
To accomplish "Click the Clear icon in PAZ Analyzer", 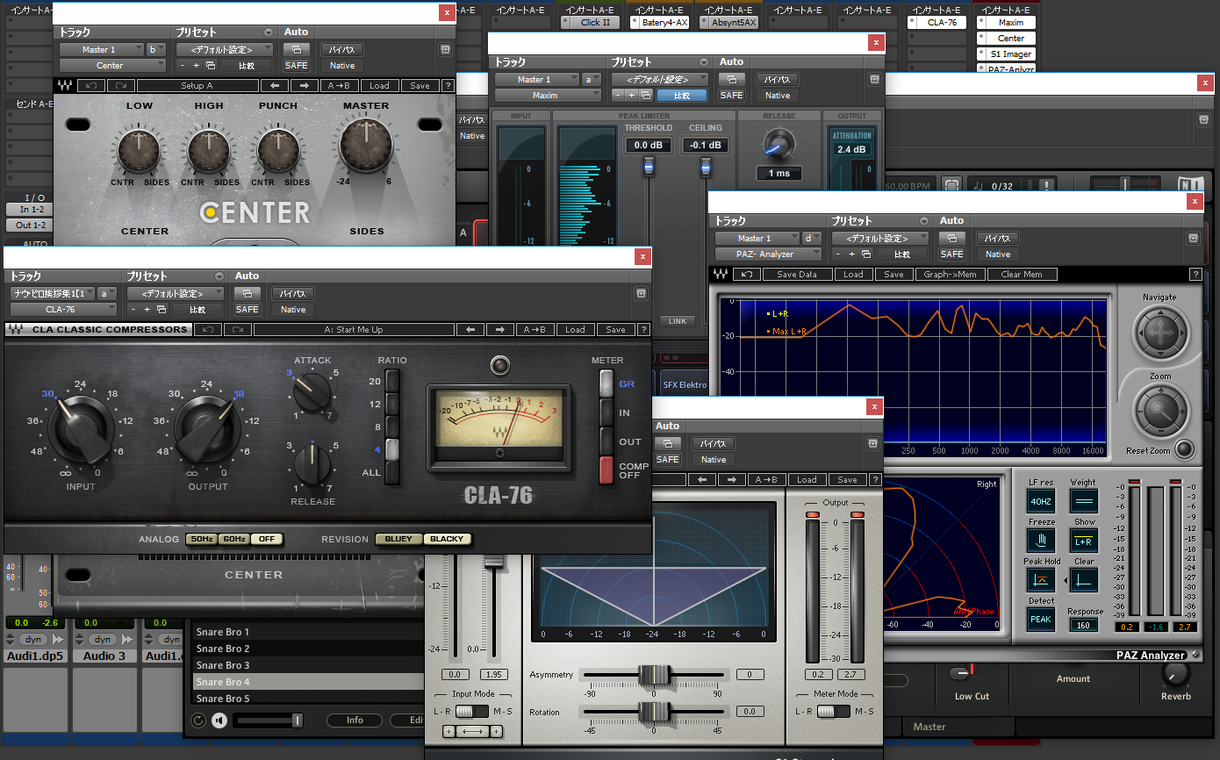I will click(1083, 580).
